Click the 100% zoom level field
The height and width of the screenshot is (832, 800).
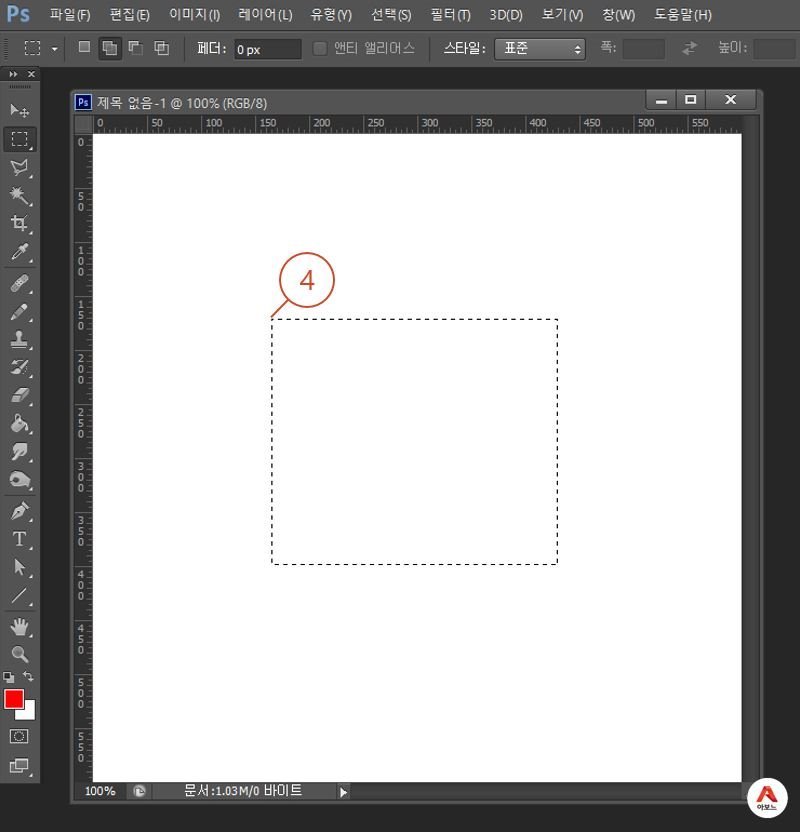100,791
